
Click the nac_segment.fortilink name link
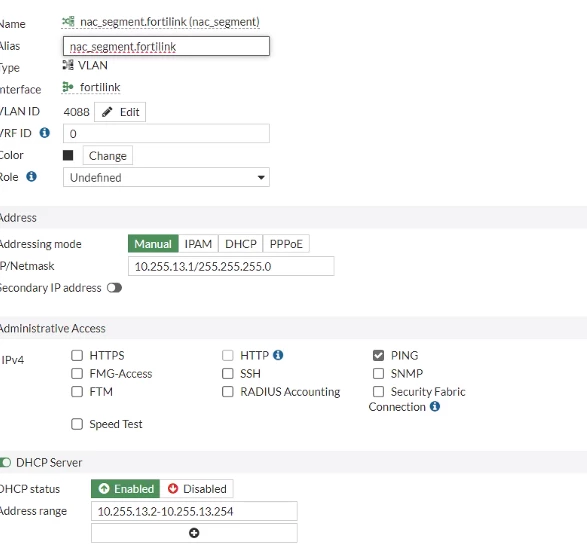tap(170, 22)
